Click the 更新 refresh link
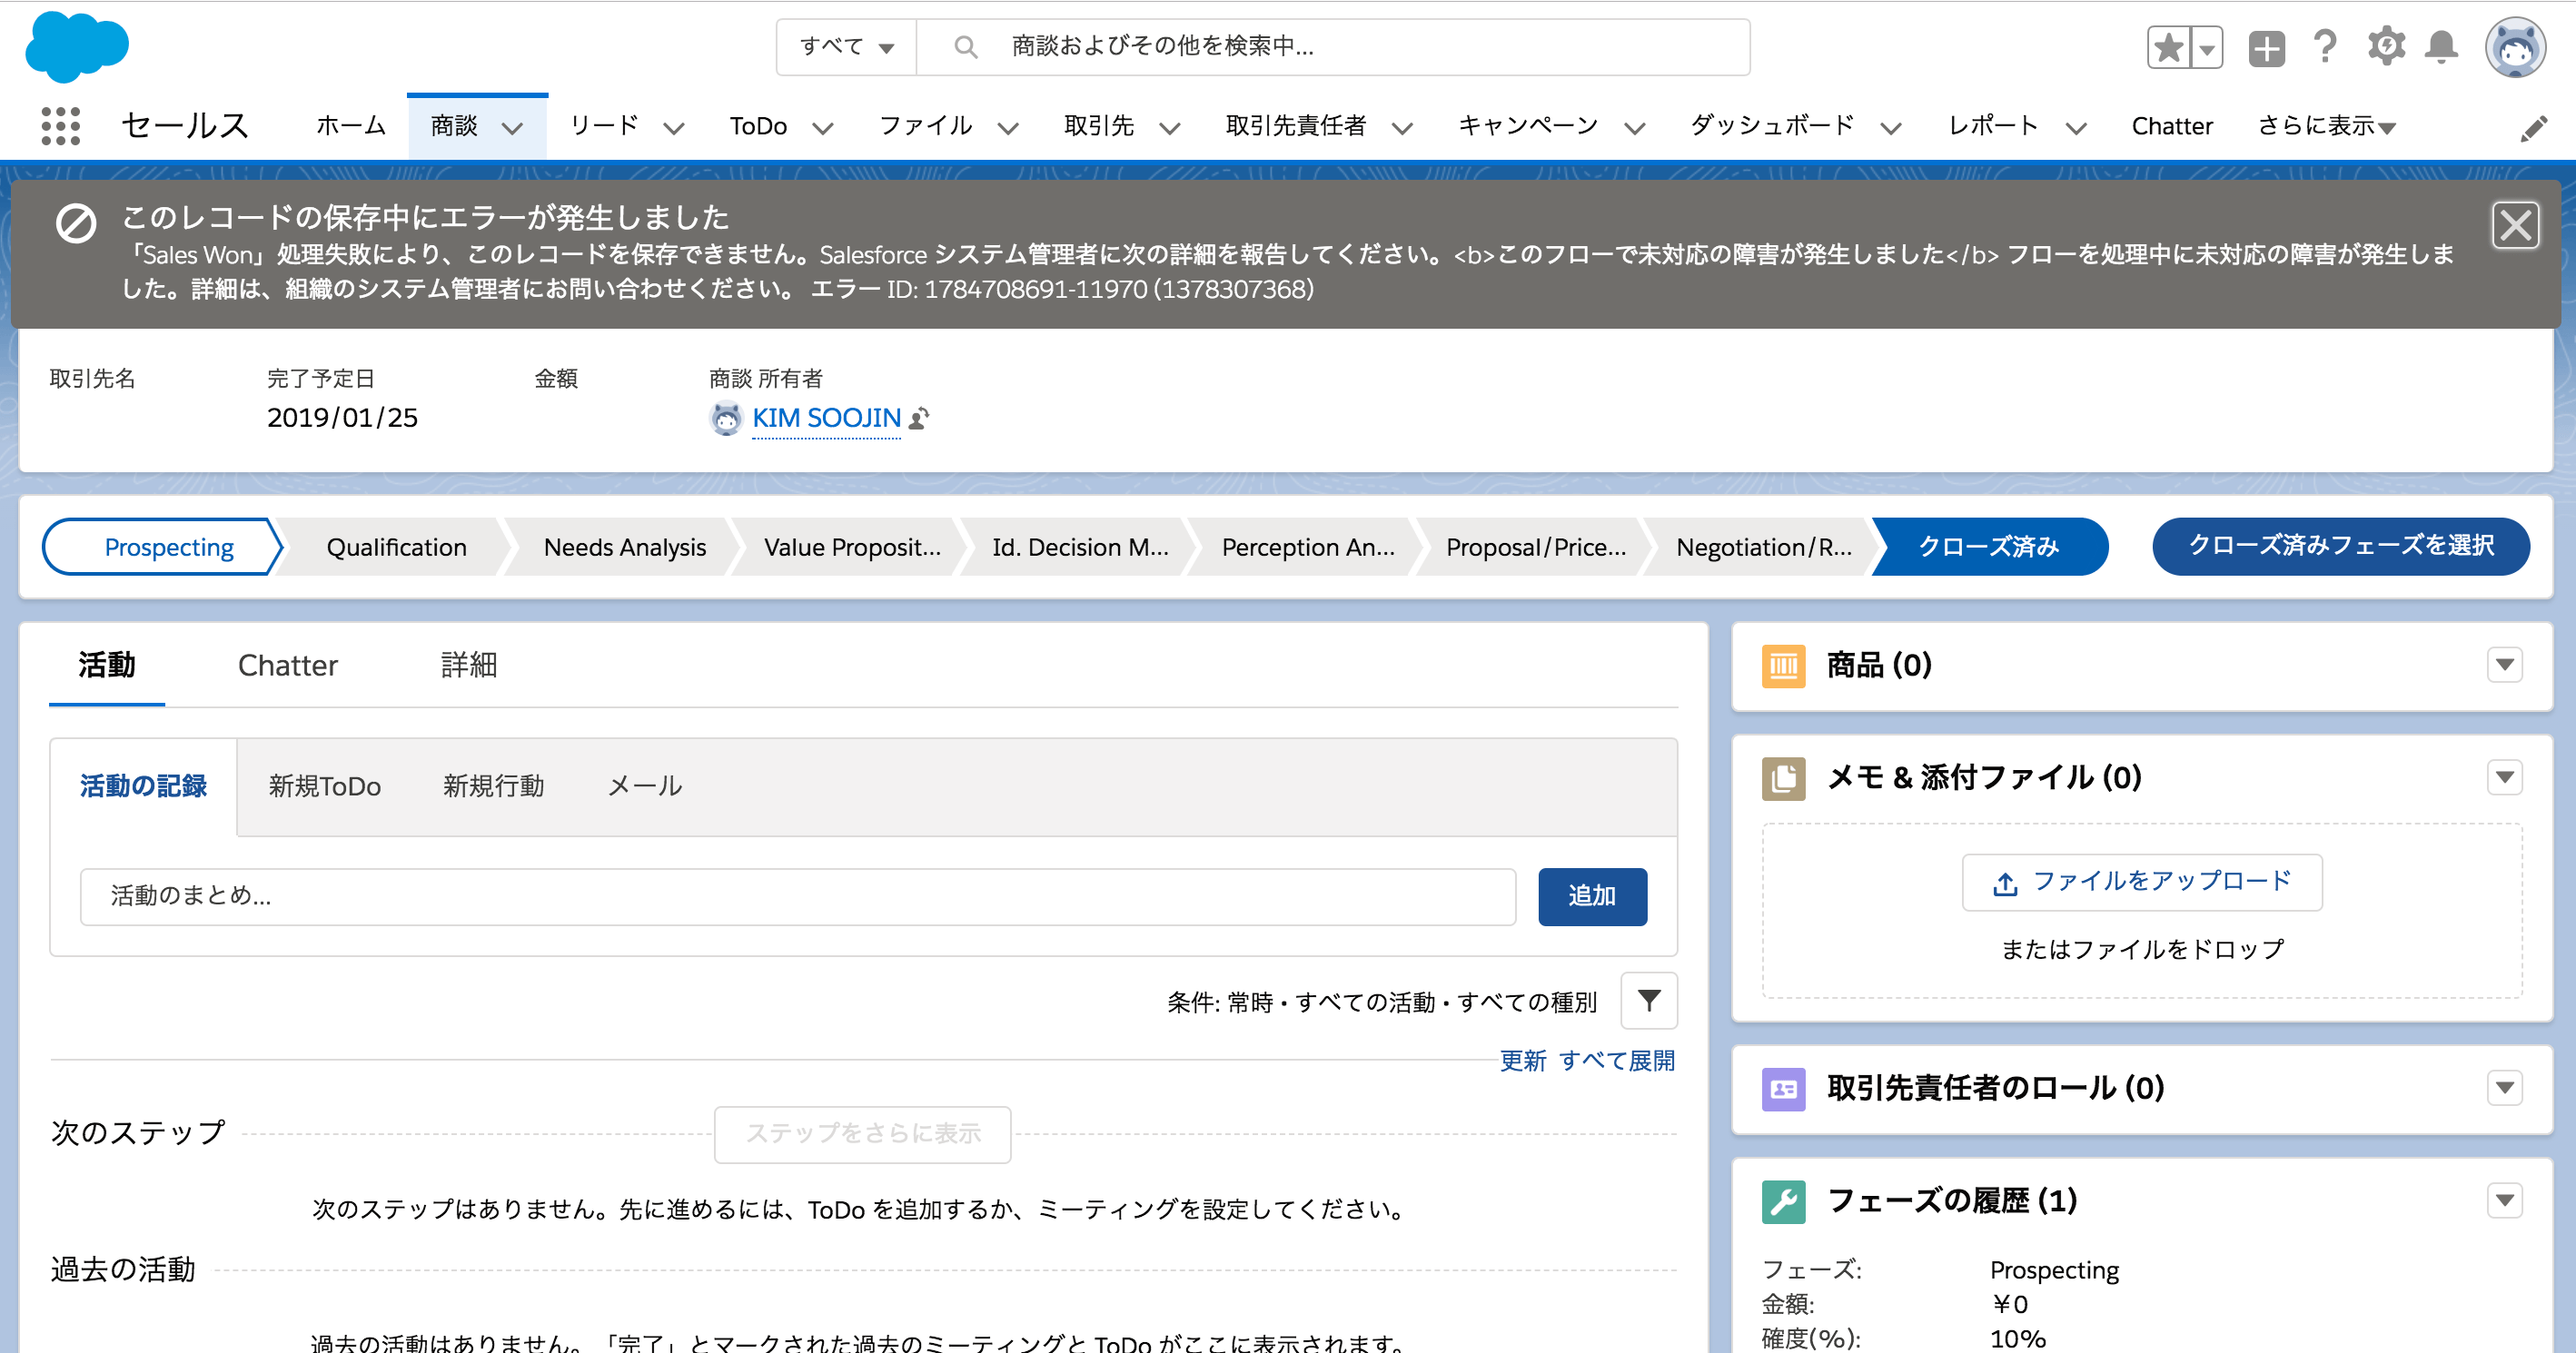 coord(1522,1061)
